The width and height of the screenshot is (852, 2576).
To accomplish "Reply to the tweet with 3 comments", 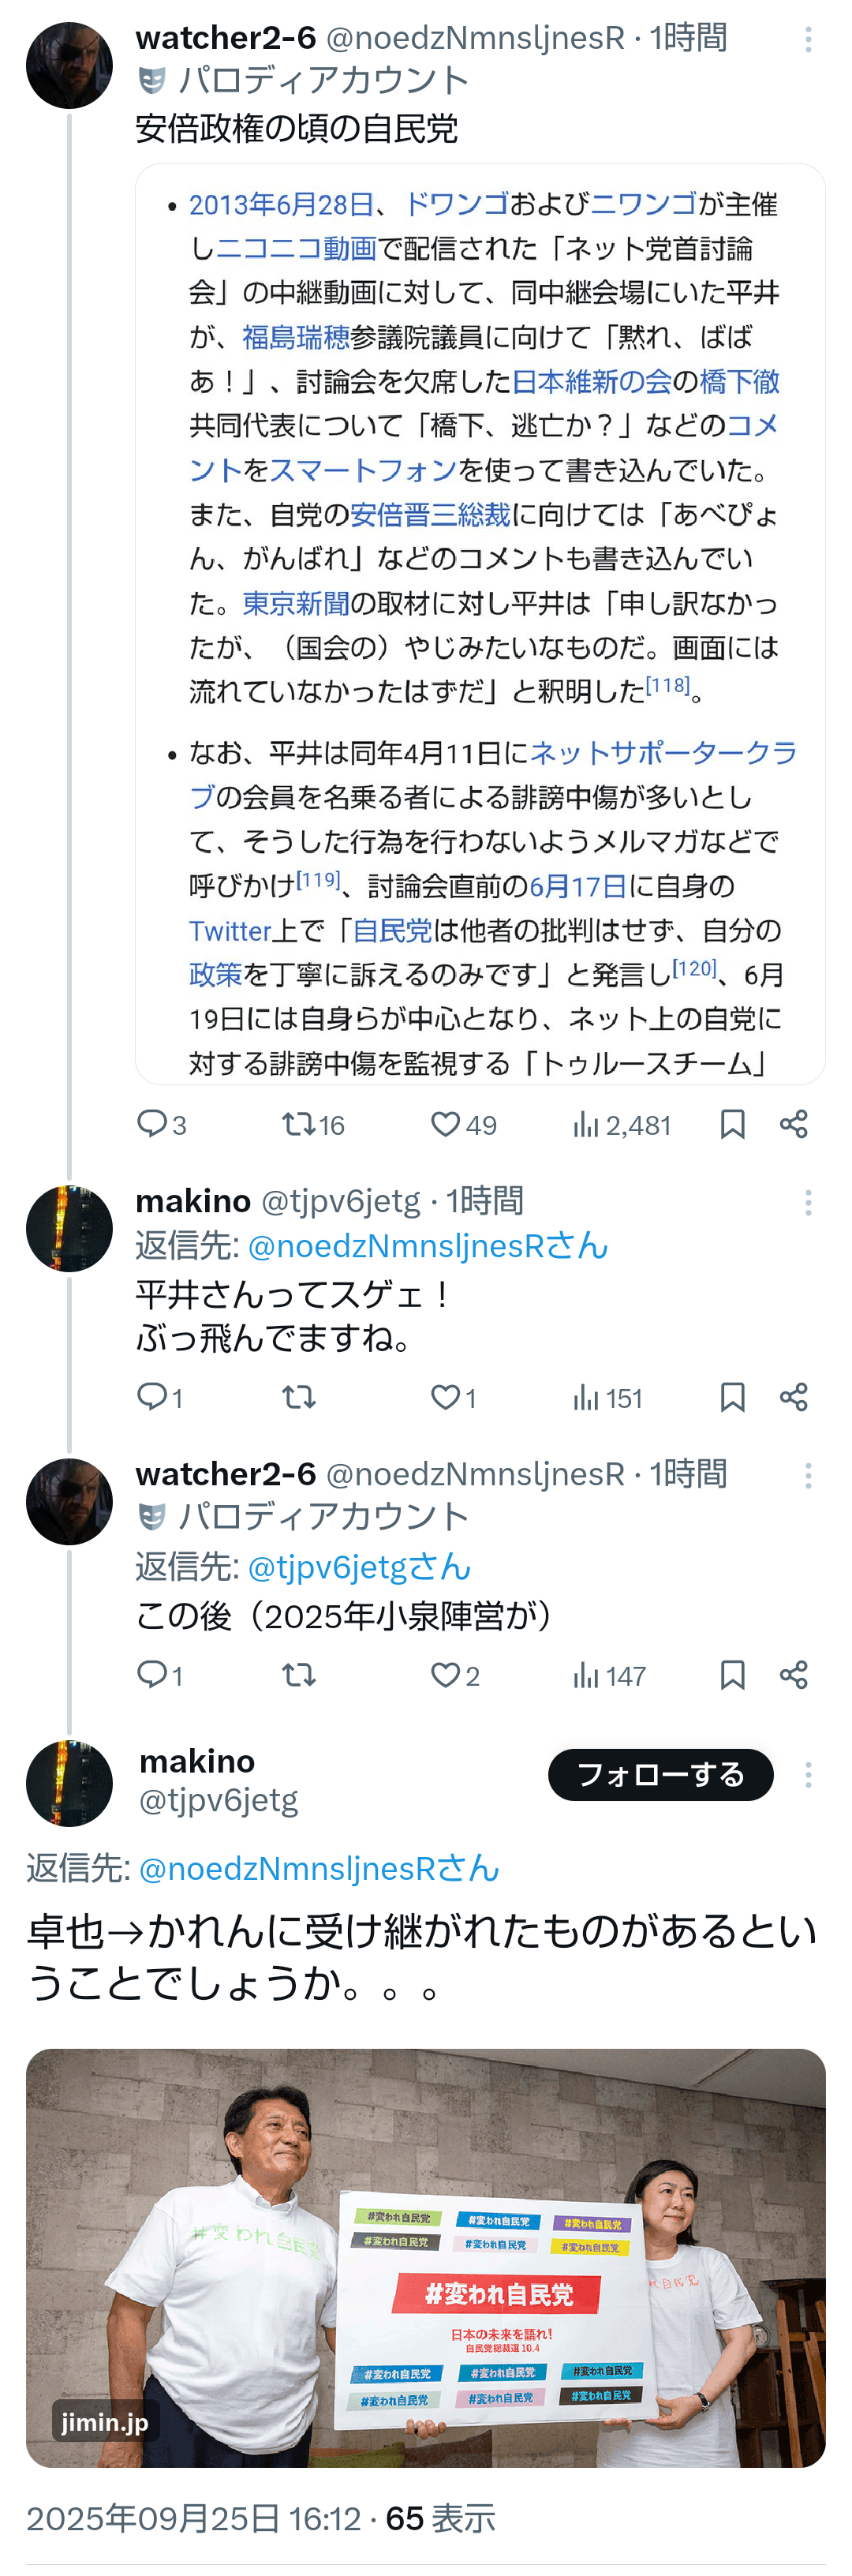I will pos(152,1125).
